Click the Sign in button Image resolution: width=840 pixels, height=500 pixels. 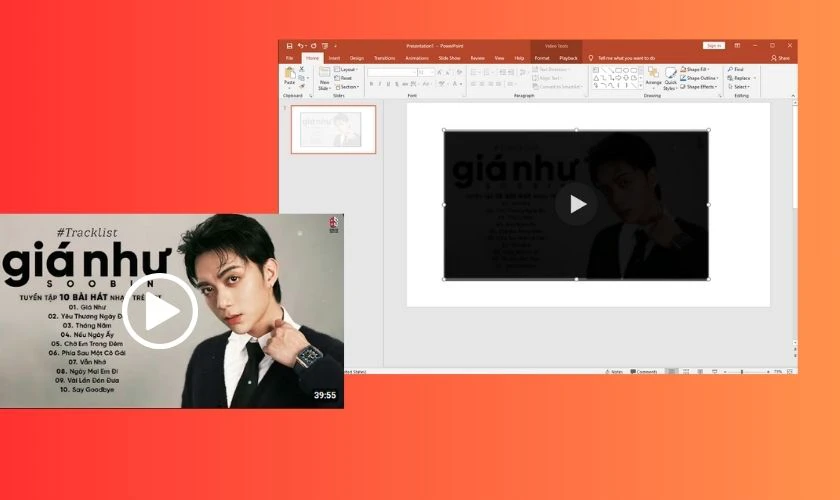click(714, 46)
